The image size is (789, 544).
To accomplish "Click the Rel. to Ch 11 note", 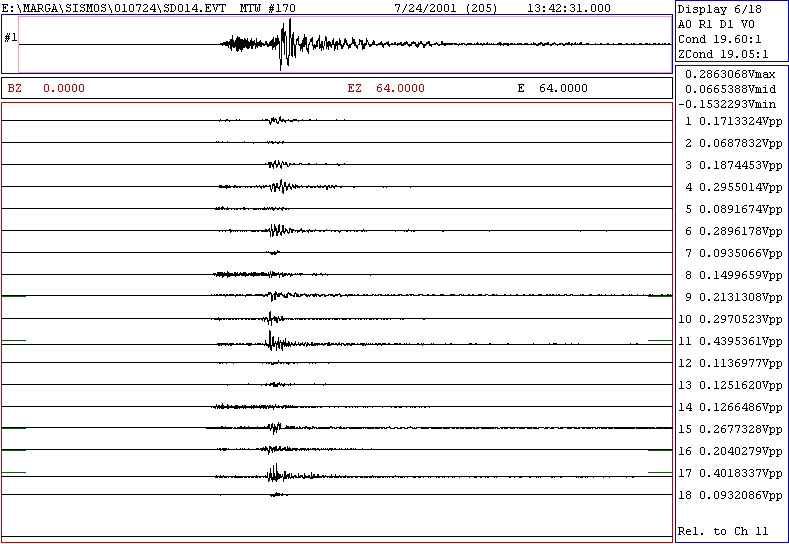I will tap(723, 531).
